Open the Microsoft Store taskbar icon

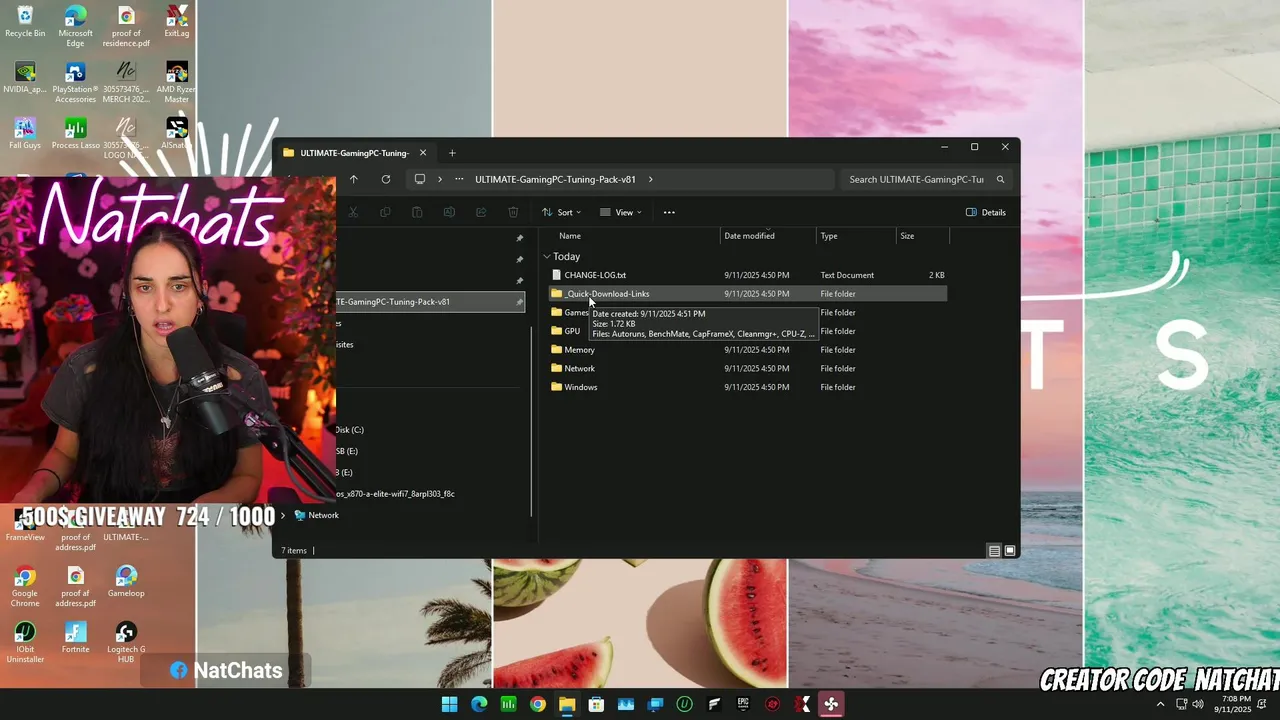click(597, 704)
